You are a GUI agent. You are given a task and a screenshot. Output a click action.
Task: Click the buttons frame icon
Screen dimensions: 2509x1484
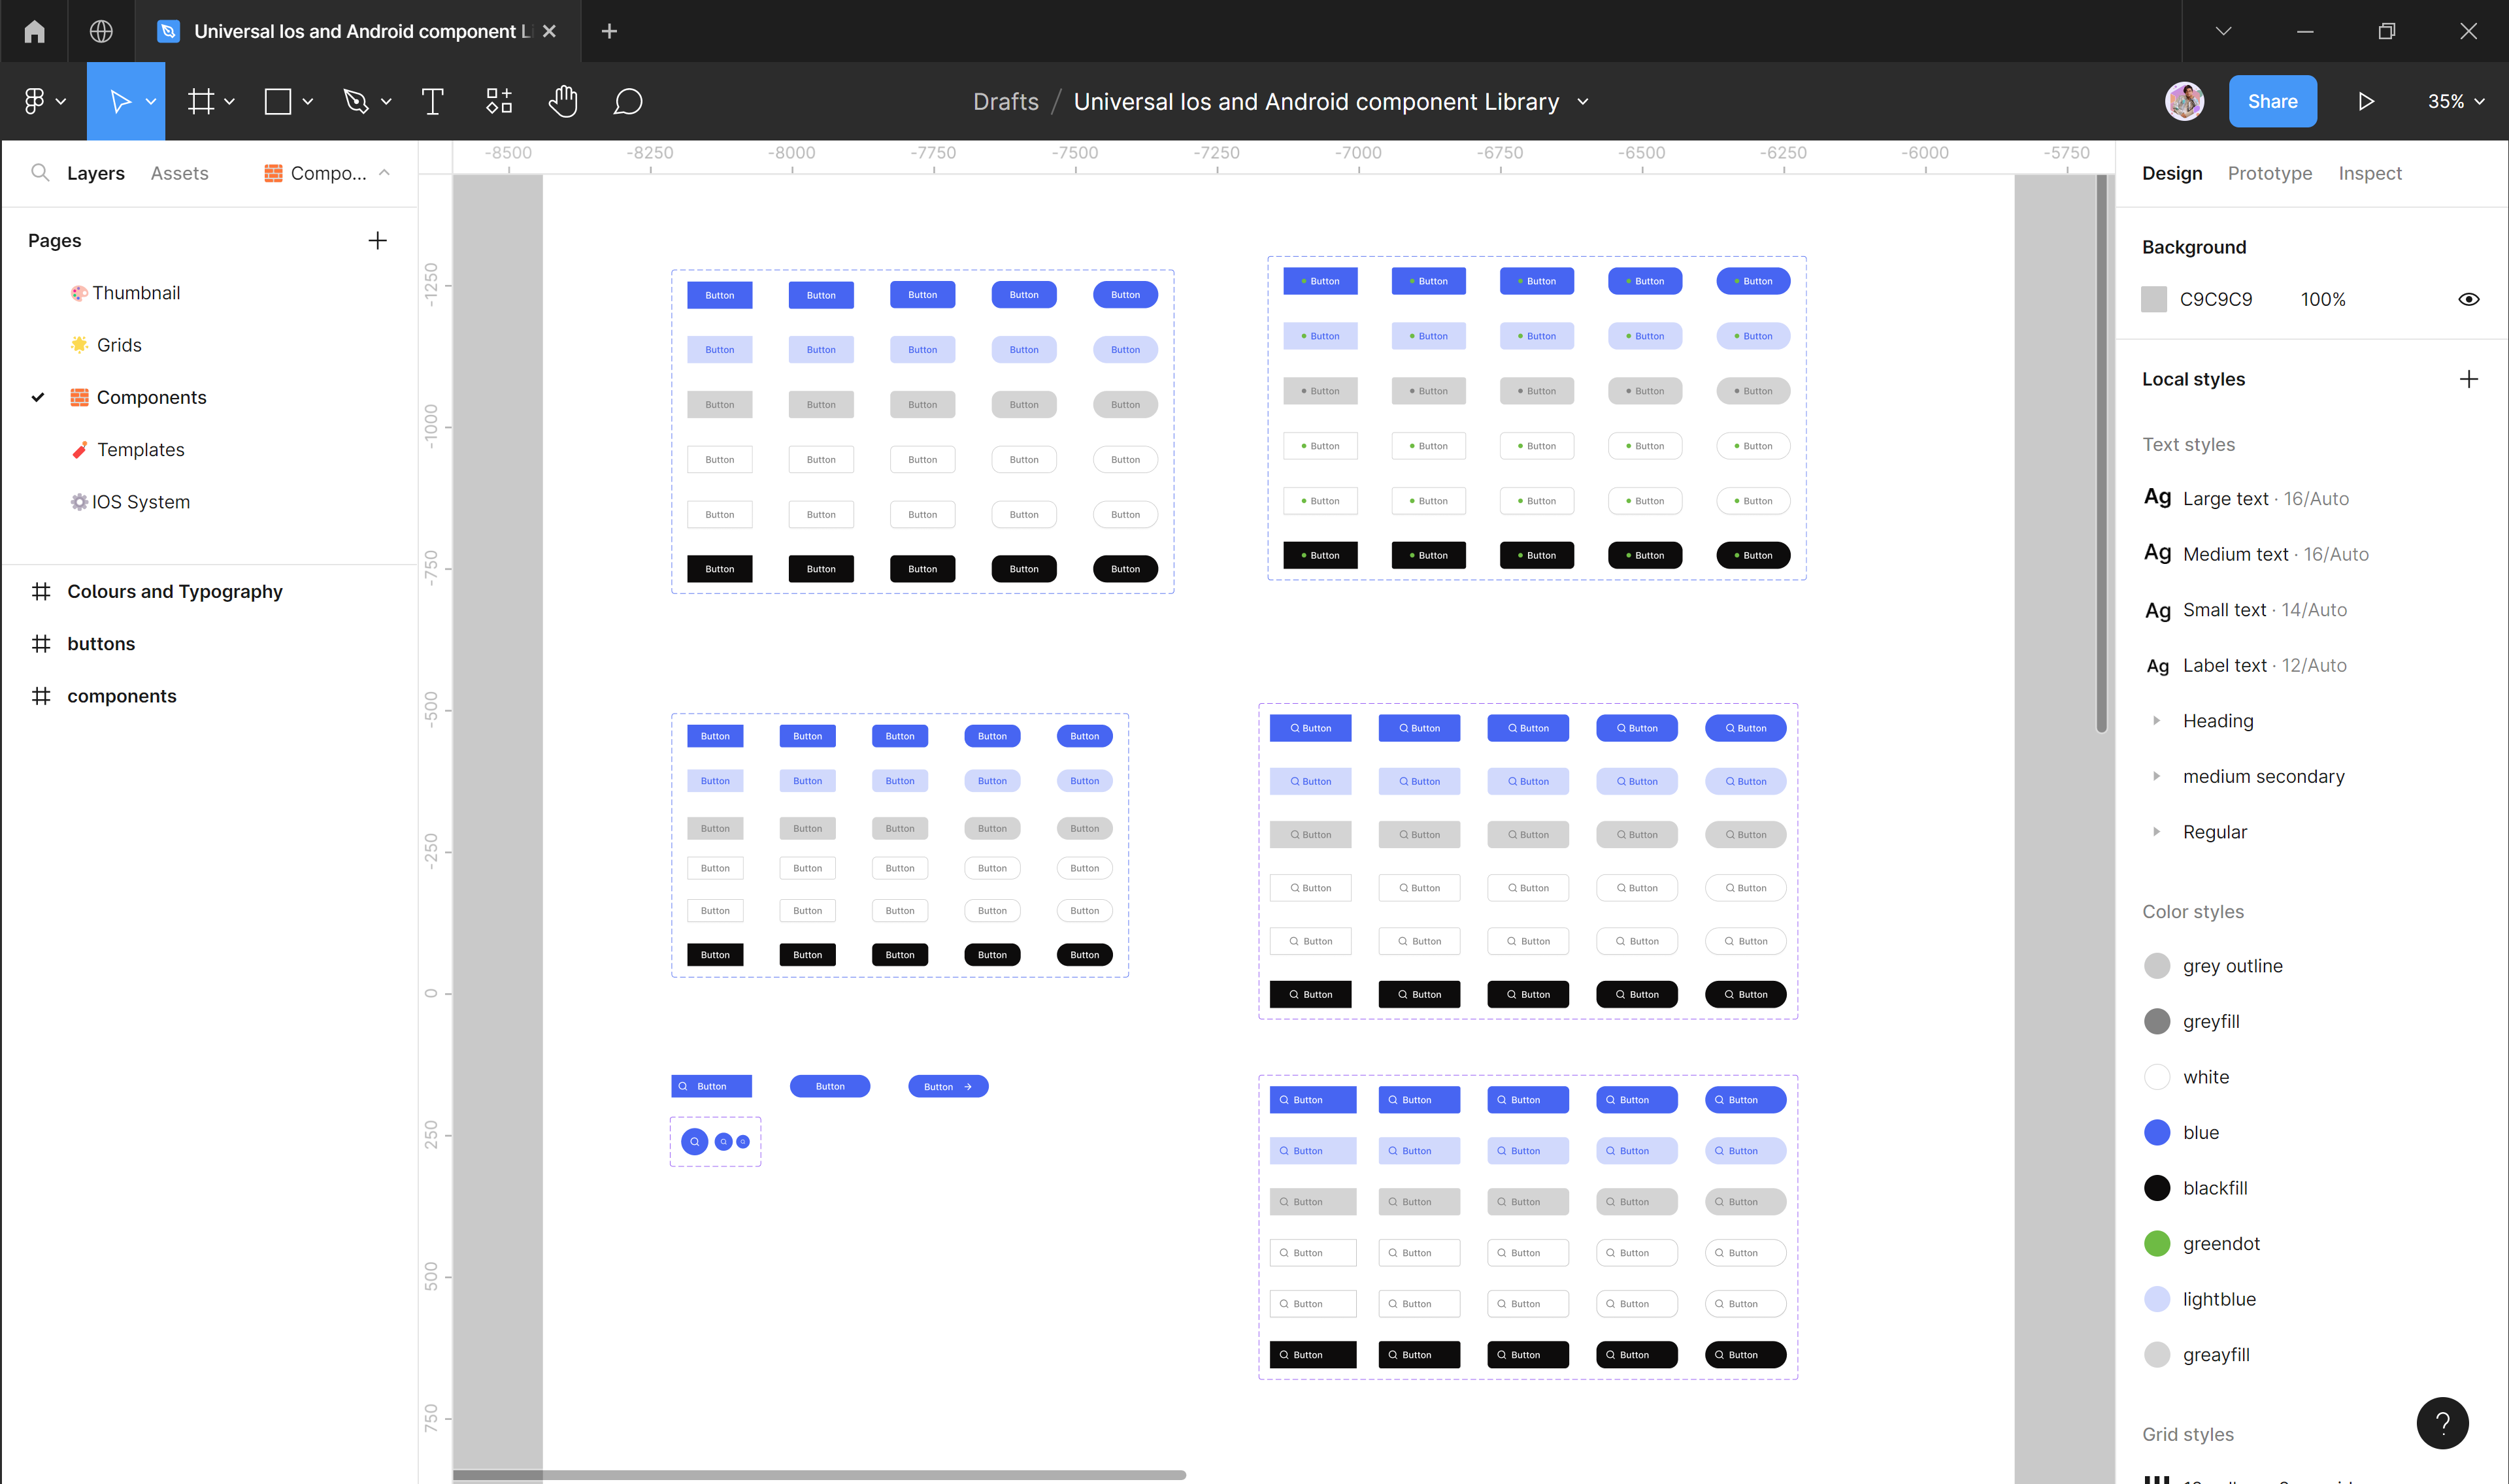41,644
